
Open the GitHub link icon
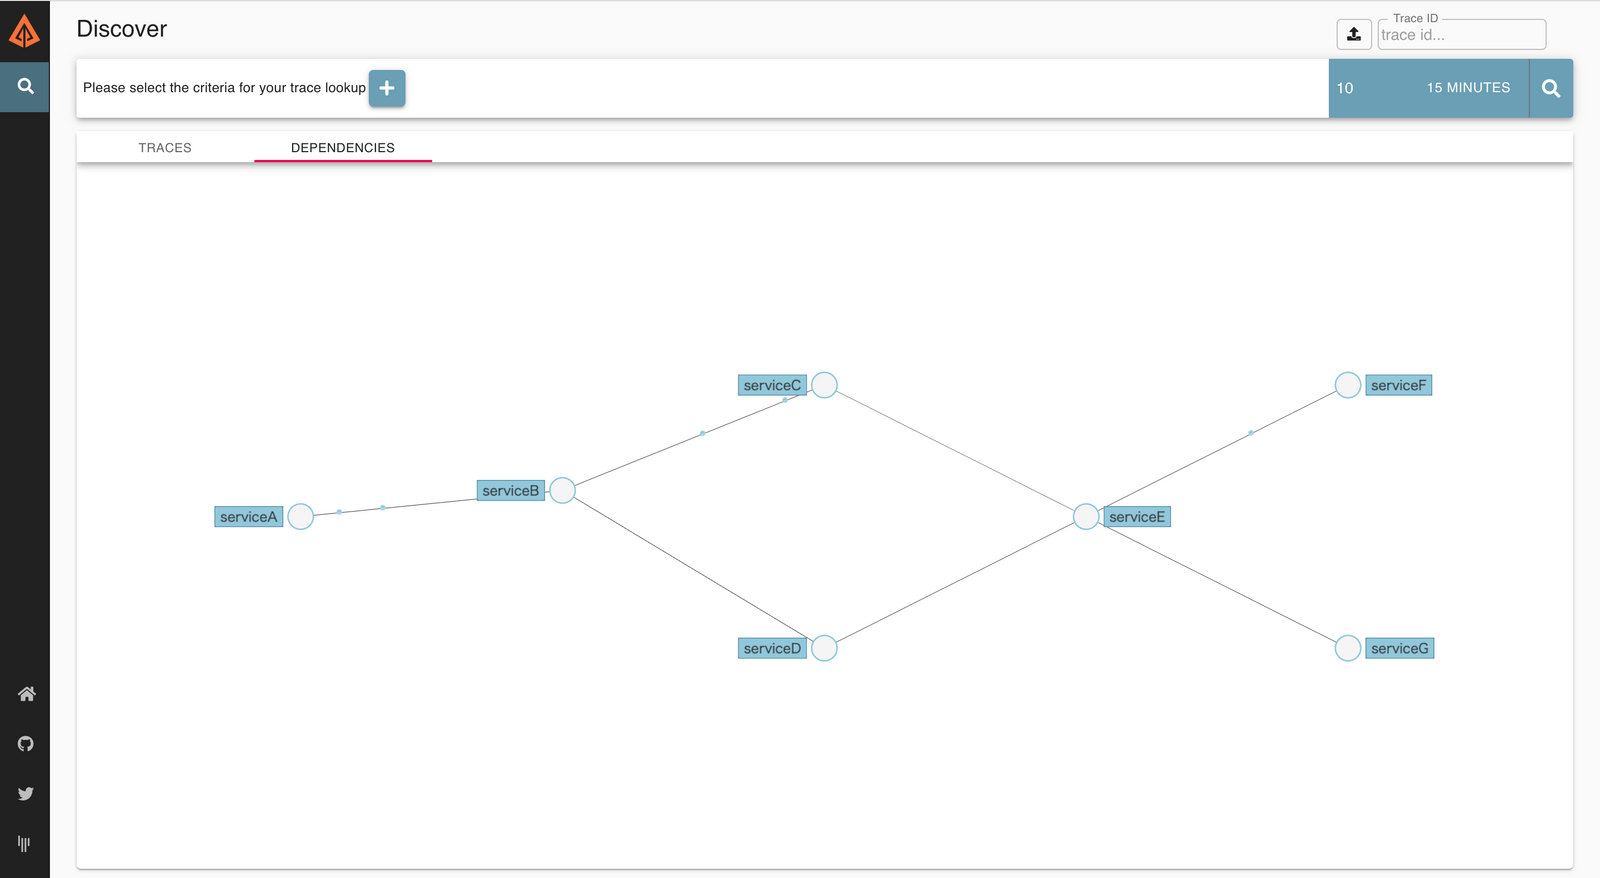pyautogui.click(x=26, y=744)
